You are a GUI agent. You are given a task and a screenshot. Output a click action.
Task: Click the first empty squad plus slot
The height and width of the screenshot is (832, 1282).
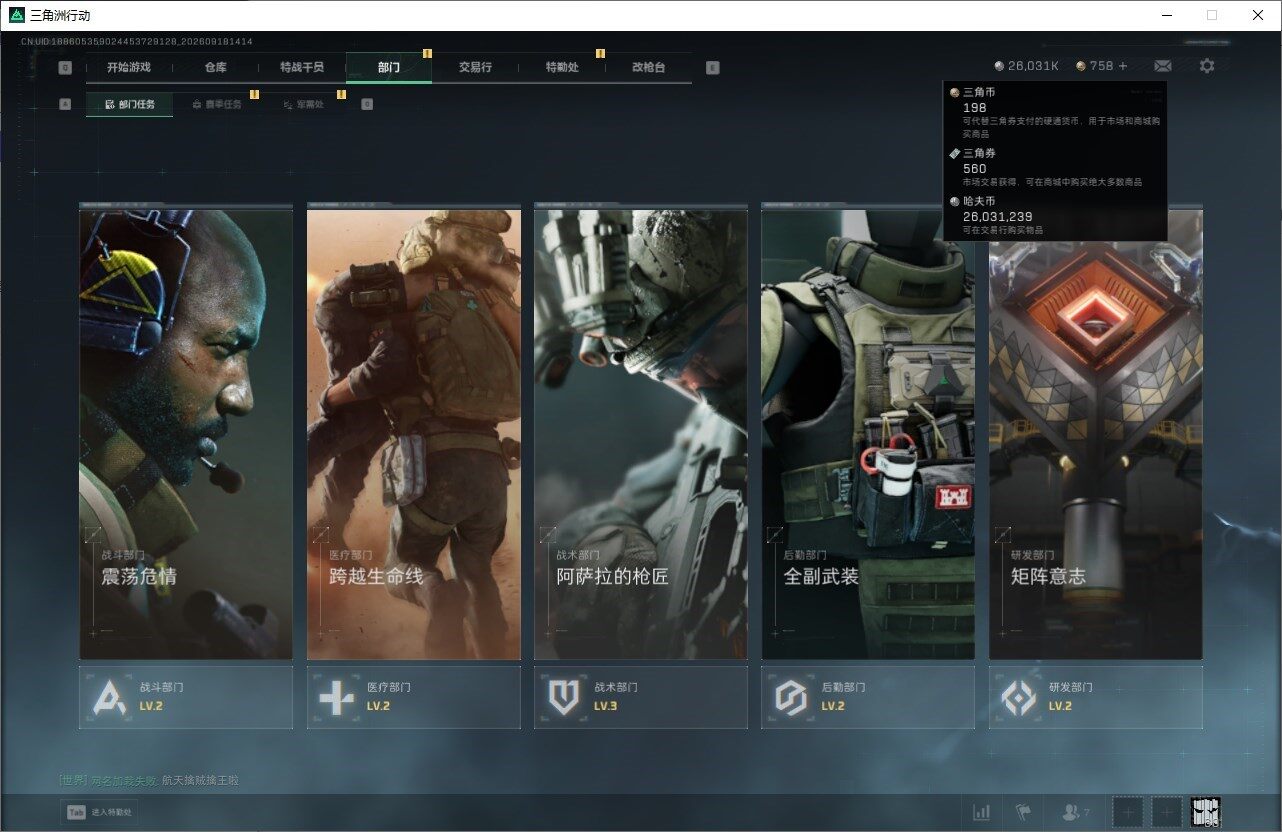pyautogui.click(x=1128, y=812)
